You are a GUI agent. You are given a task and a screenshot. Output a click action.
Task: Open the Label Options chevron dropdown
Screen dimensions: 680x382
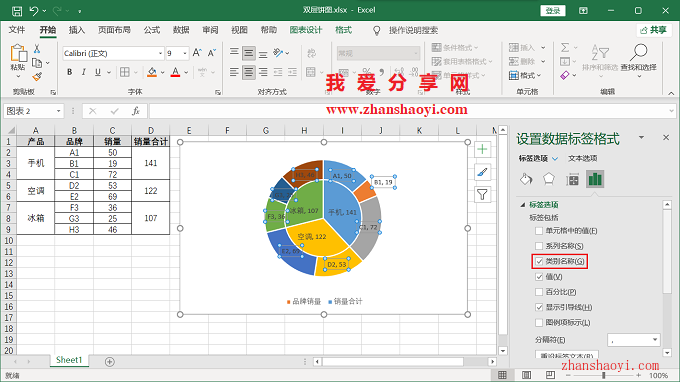click(x=555, y=159)
